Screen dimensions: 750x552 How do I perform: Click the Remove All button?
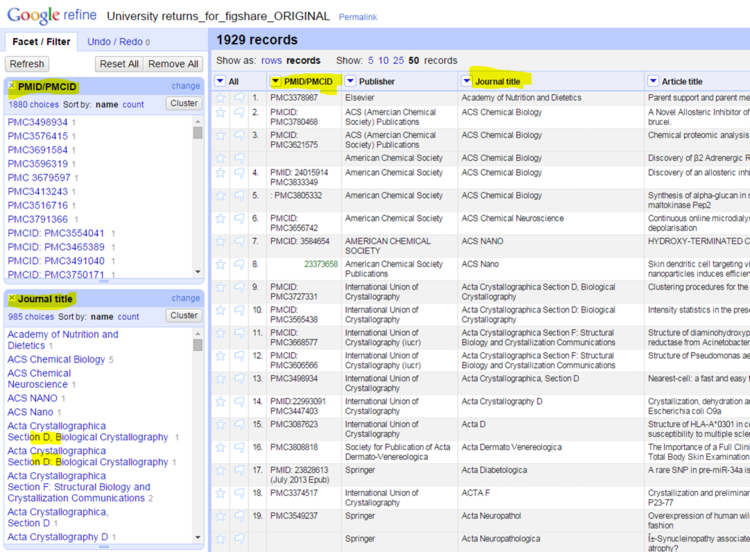[x=173, y=64]
